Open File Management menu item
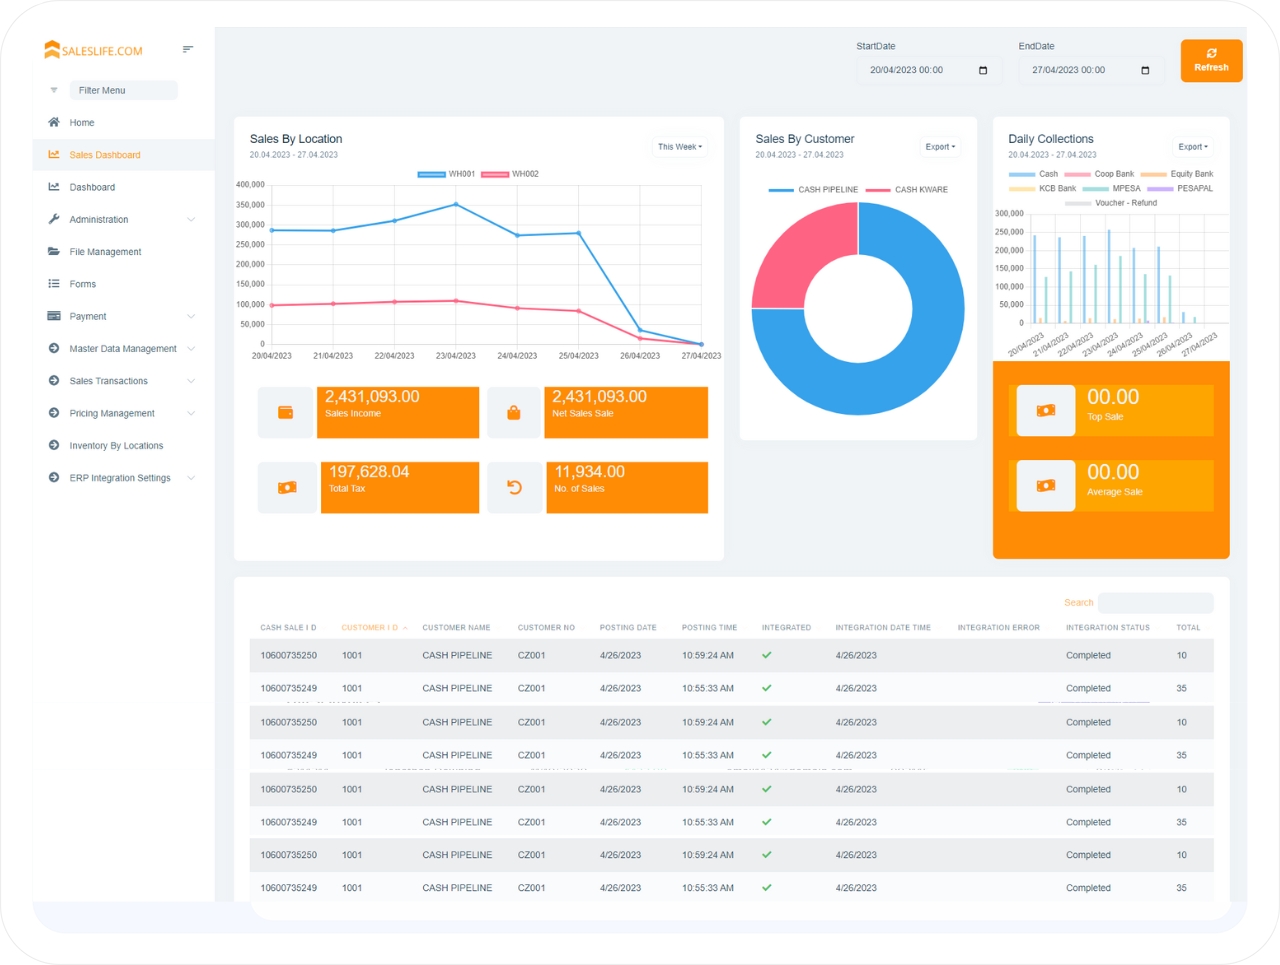The width and height of the screenshot is (1280, 965). click(x=124, y=251)
